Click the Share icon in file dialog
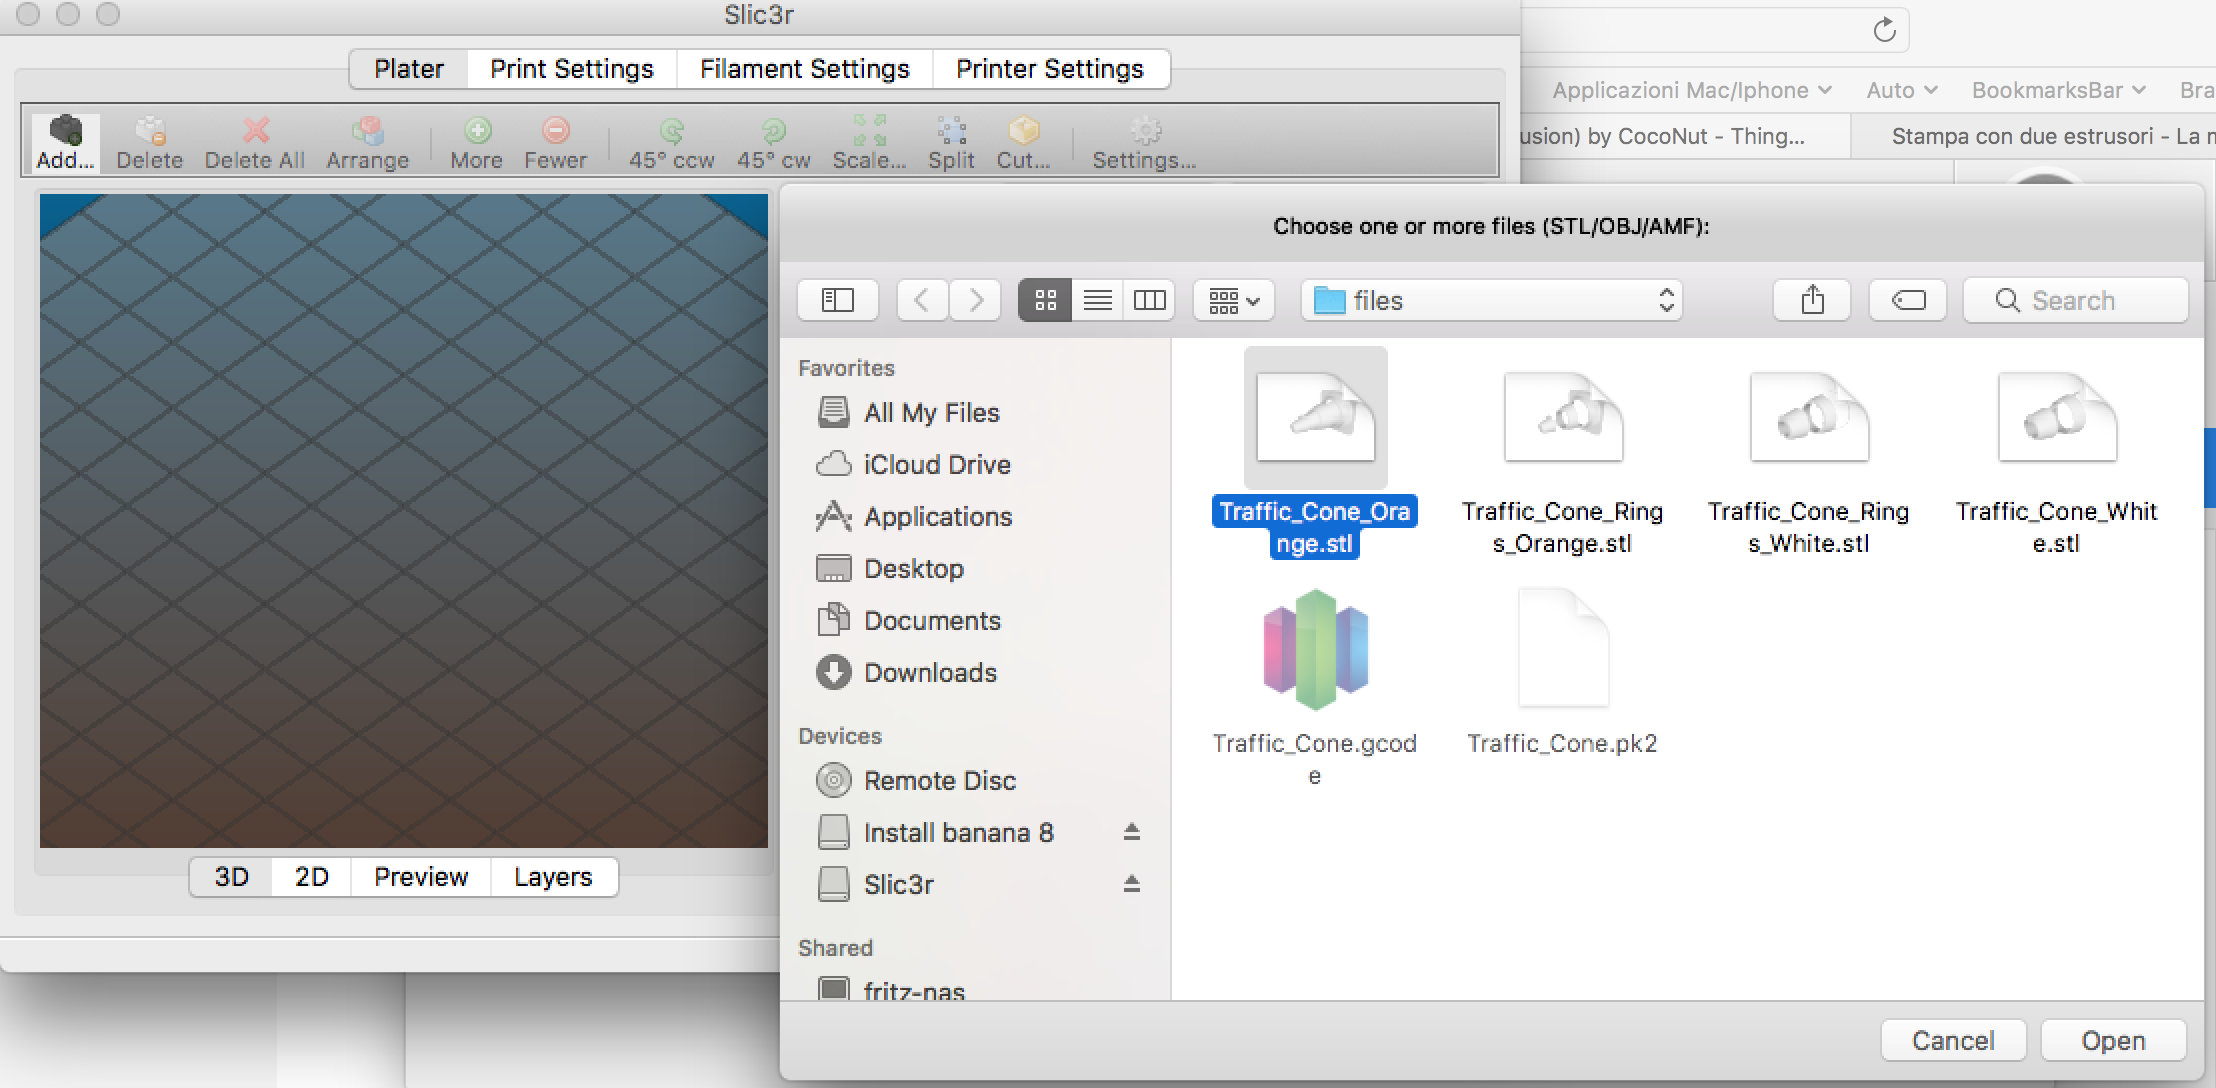 [x=1812, y=300]
